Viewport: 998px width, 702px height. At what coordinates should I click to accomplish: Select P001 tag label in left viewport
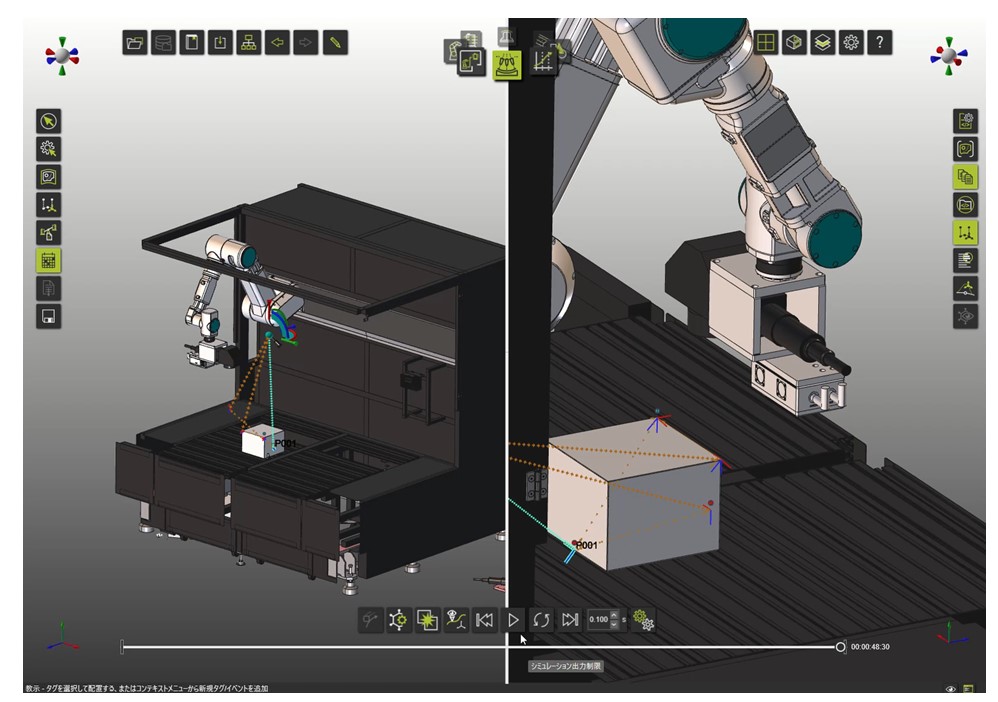click(285, 443)
